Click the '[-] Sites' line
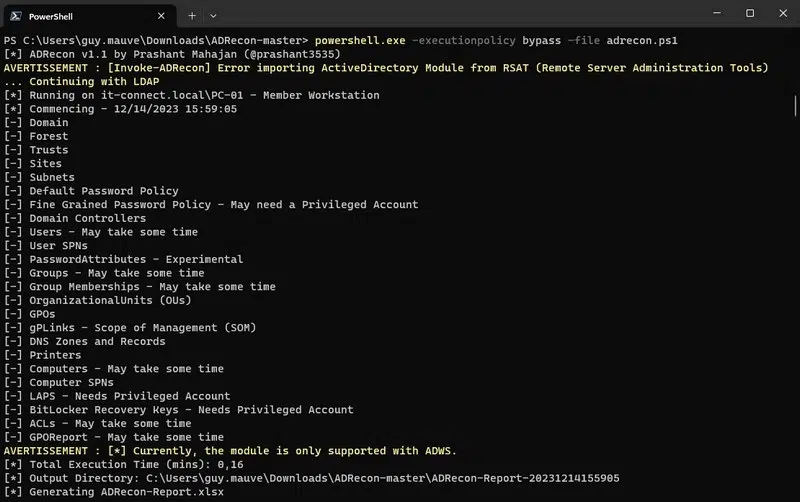 (x=33, y=164)
